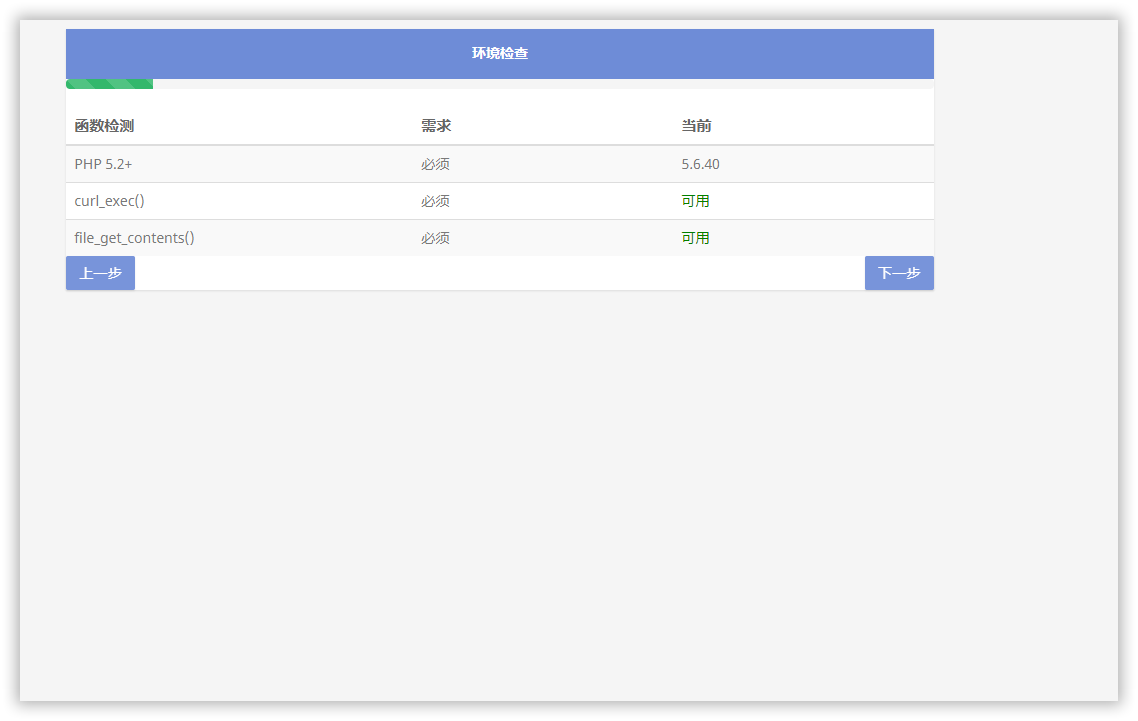
Task: Select the 环境检查 header title
Action: pyautogui.click(x=500, y=53)
